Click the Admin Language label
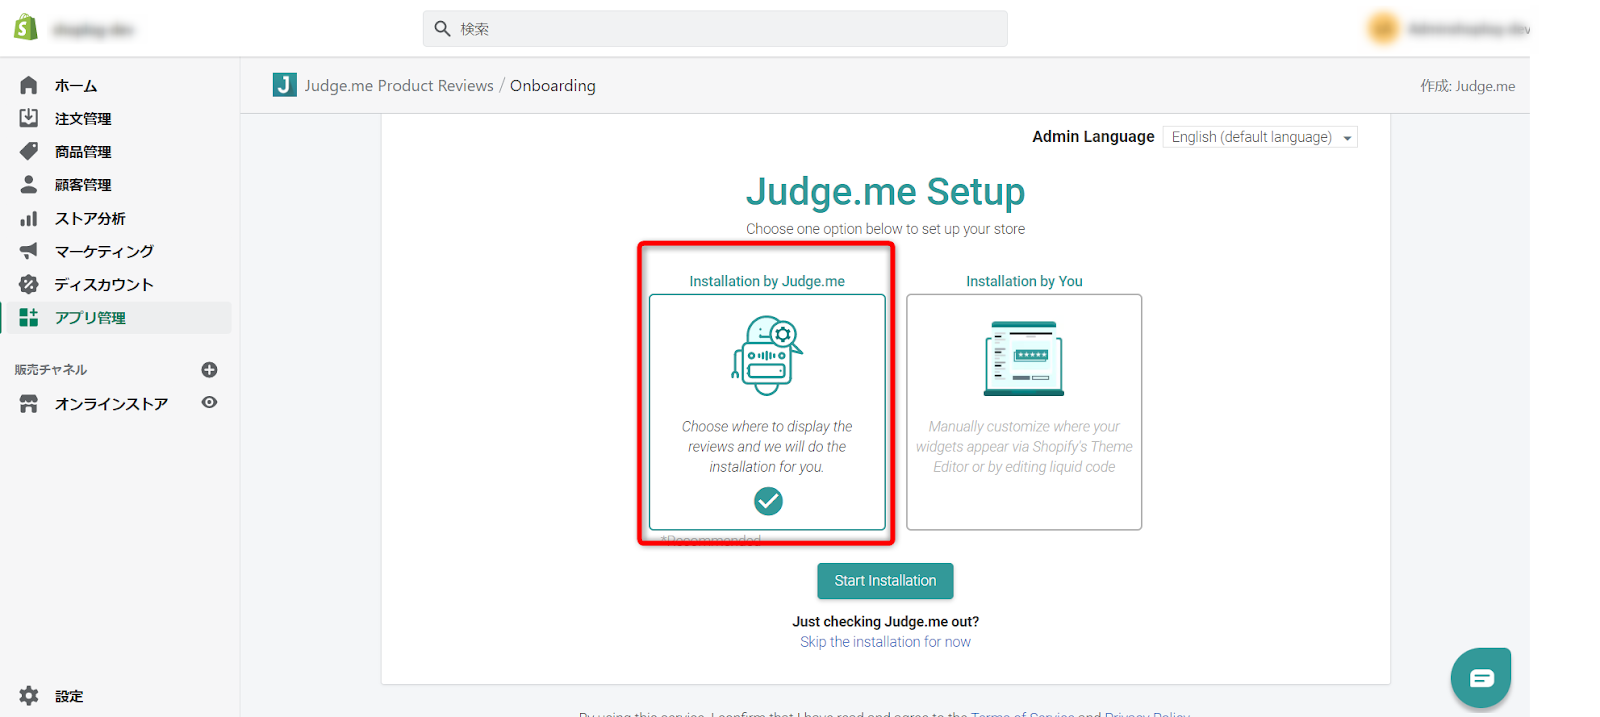This screenshot has height=717, width=1600. (1093, 137)
